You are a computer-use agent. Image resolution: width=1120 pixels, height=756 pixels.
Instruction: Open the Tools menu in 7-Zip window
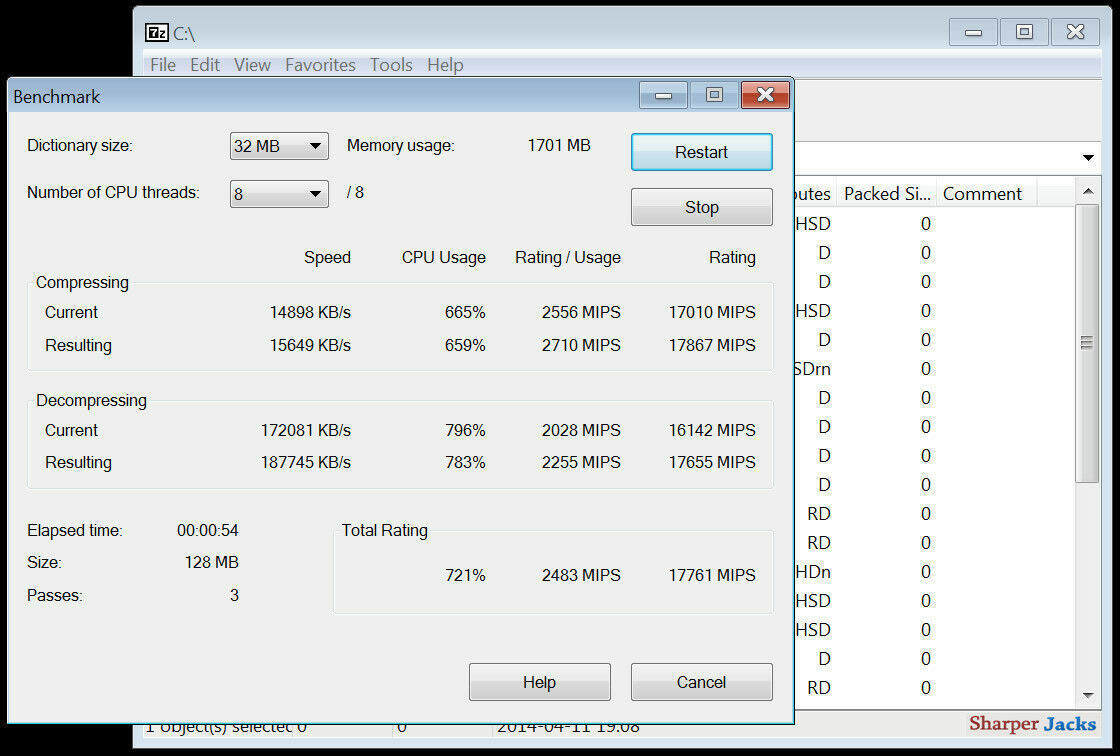(391, 65)
